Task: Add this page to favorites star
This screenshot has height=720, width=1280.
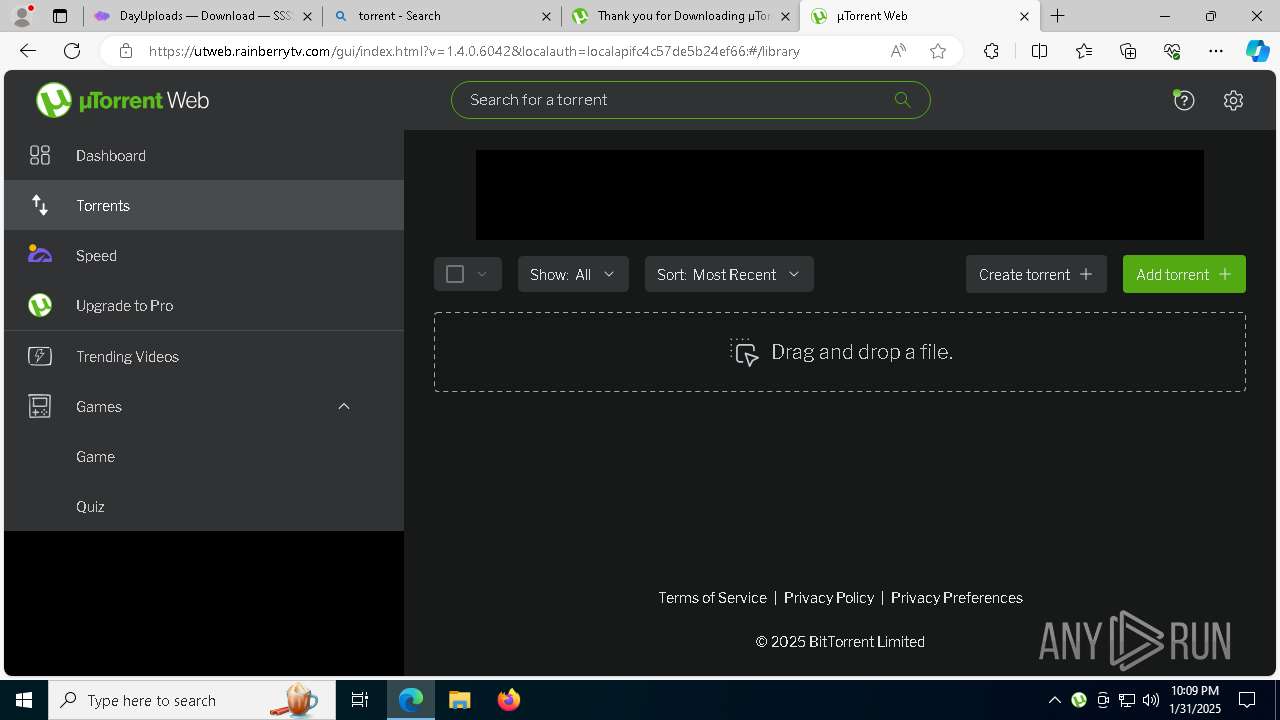Action: click(937, 51)
